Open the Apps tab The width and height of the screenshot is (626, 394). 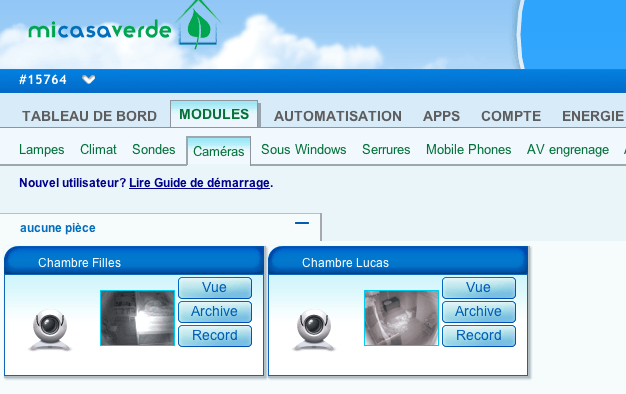pyautogui.click(x=442, y=116)
